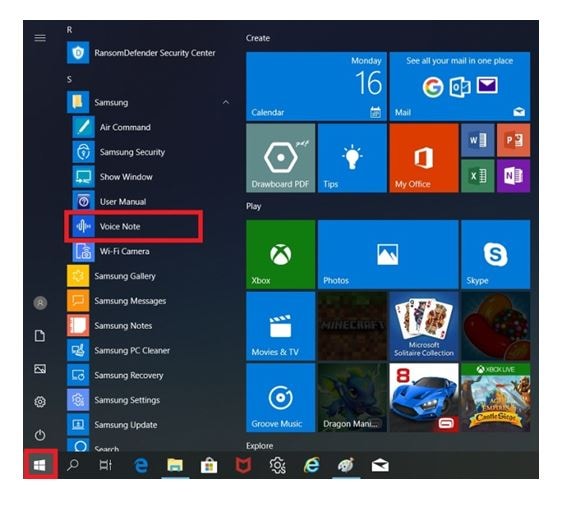The width and height of the screenshot is (567, 506).
Task: Open the Power options button
Action: [x=40, y=435]
